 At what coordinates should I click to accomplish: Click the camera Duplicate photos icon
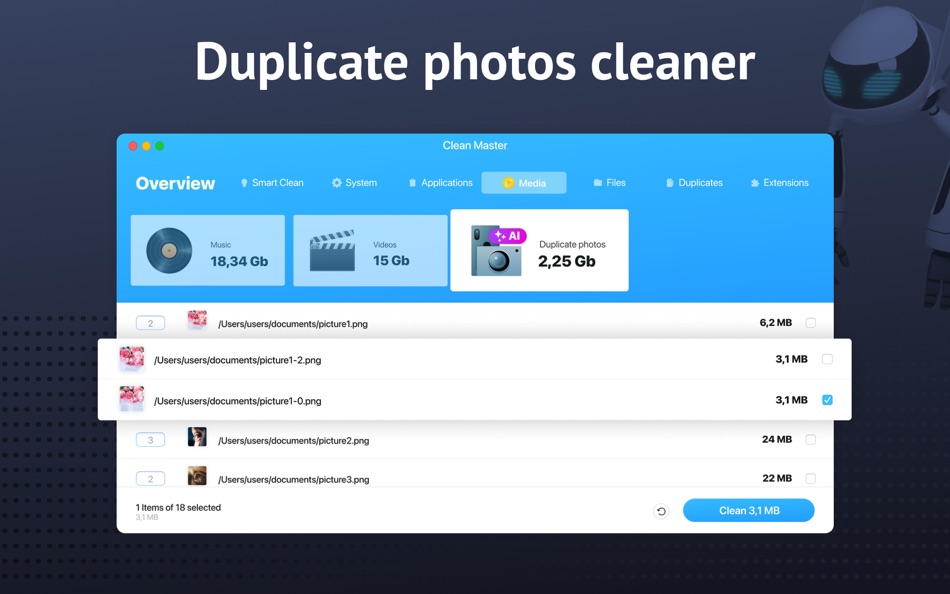pyautogui.click(x=496, y=252)
